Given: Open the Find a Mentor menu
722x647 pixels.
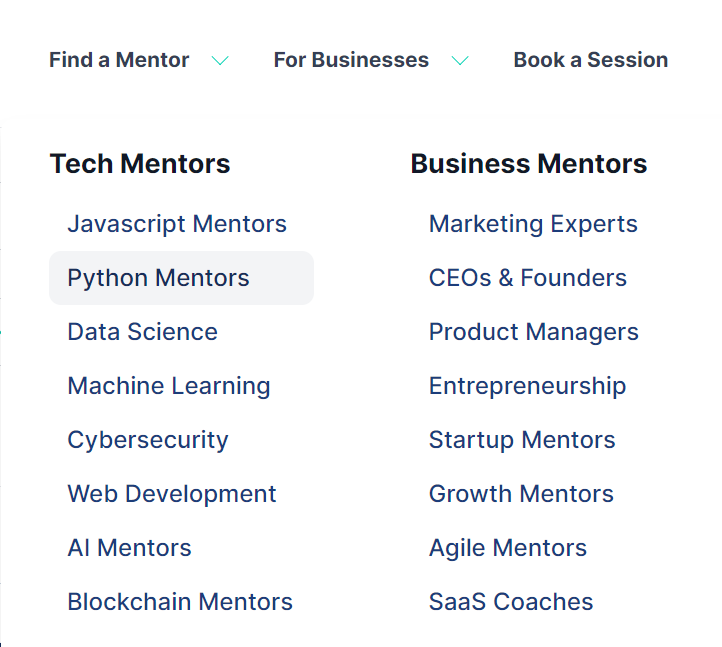Looking at the screenshot, I should point(119,60).
